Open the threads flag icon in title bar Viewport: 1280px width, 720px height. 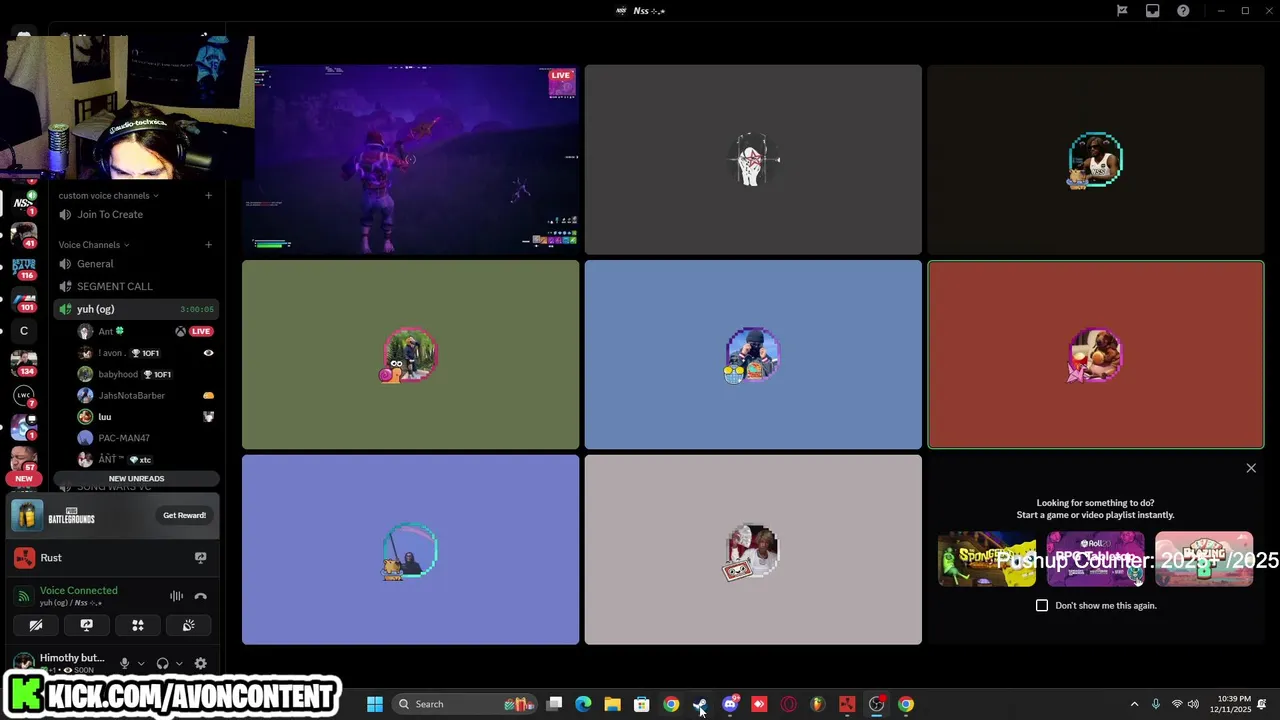pyautogui.click(x=1122, y=11)
